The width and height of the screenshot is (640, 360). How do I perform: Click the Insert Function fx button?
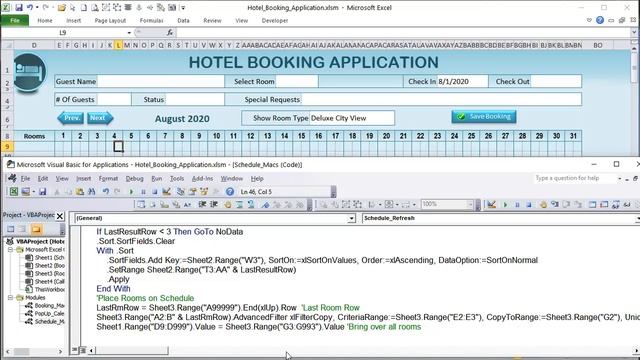click(x=170, y=32)
